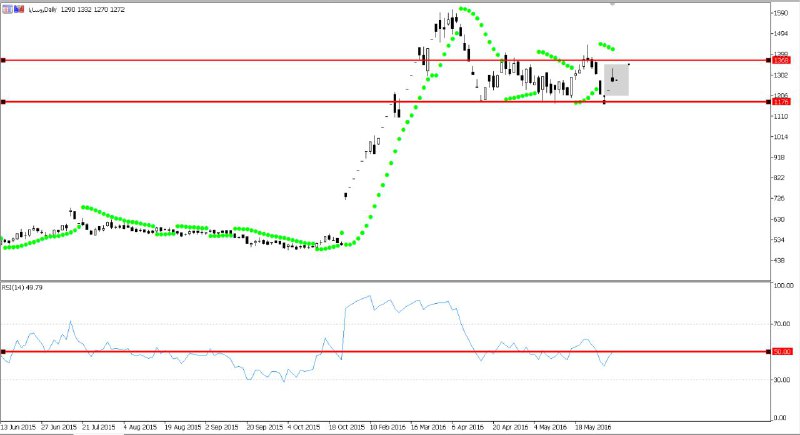The height and width of the screenshot is (435, 800).
Task: Click the 1590 price scale value
Action: [x=781, y=13]
